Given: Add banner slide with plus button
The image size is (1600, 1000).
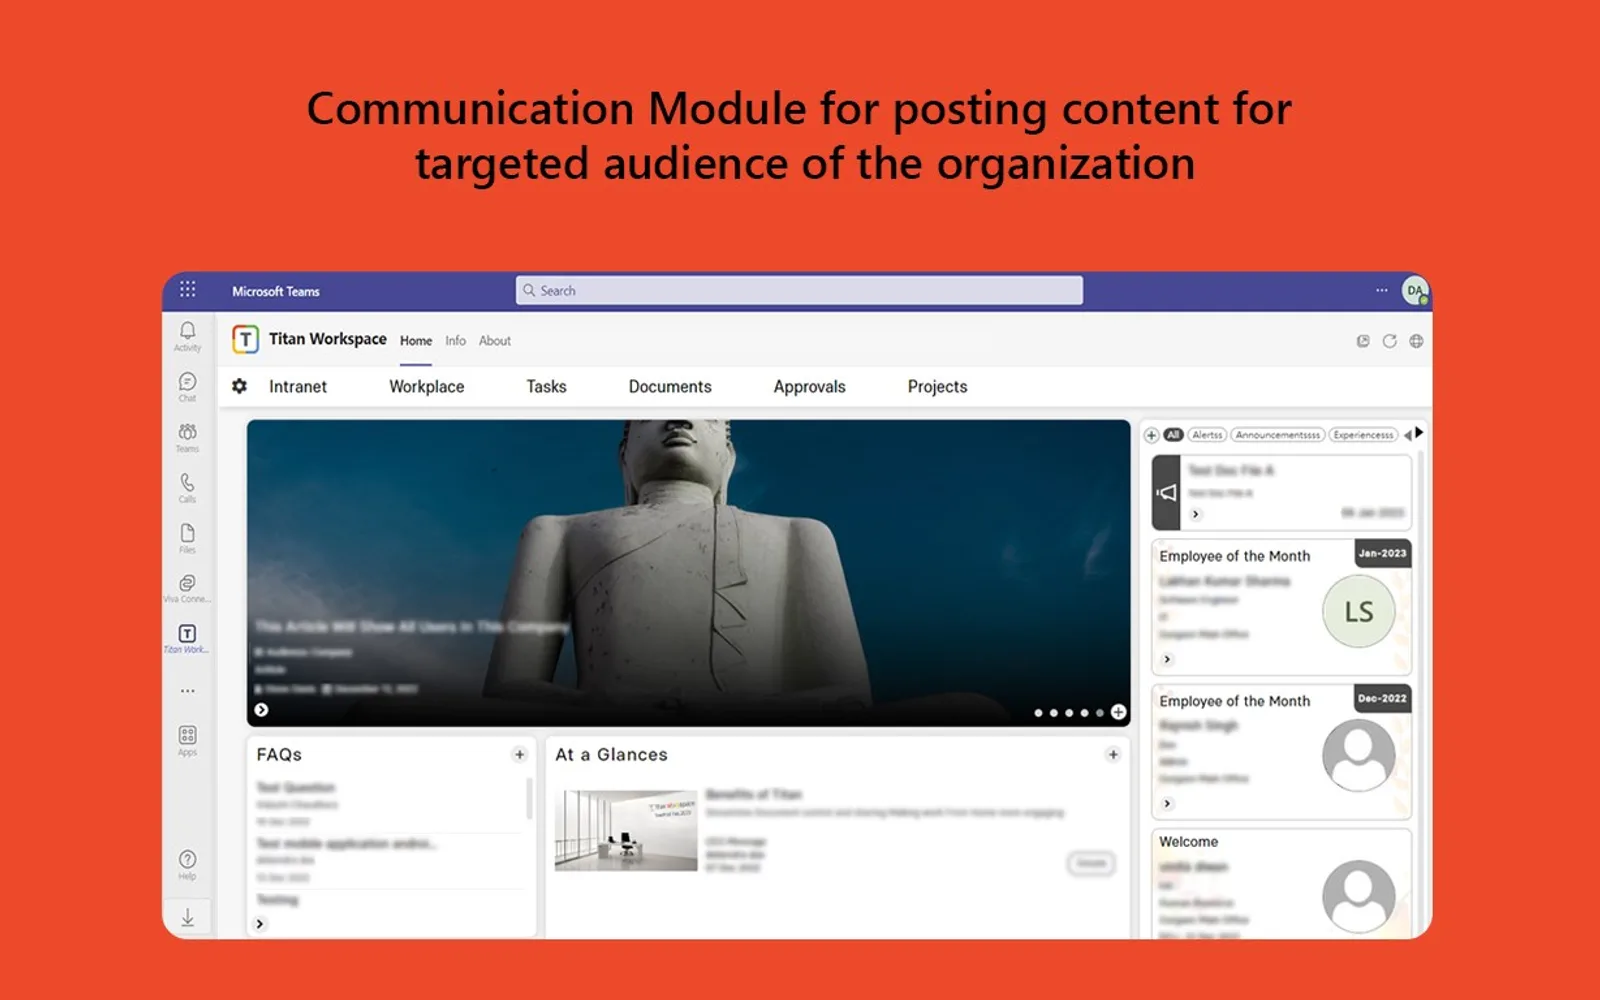Looking at the screenshot, I should click(1118, 712).
